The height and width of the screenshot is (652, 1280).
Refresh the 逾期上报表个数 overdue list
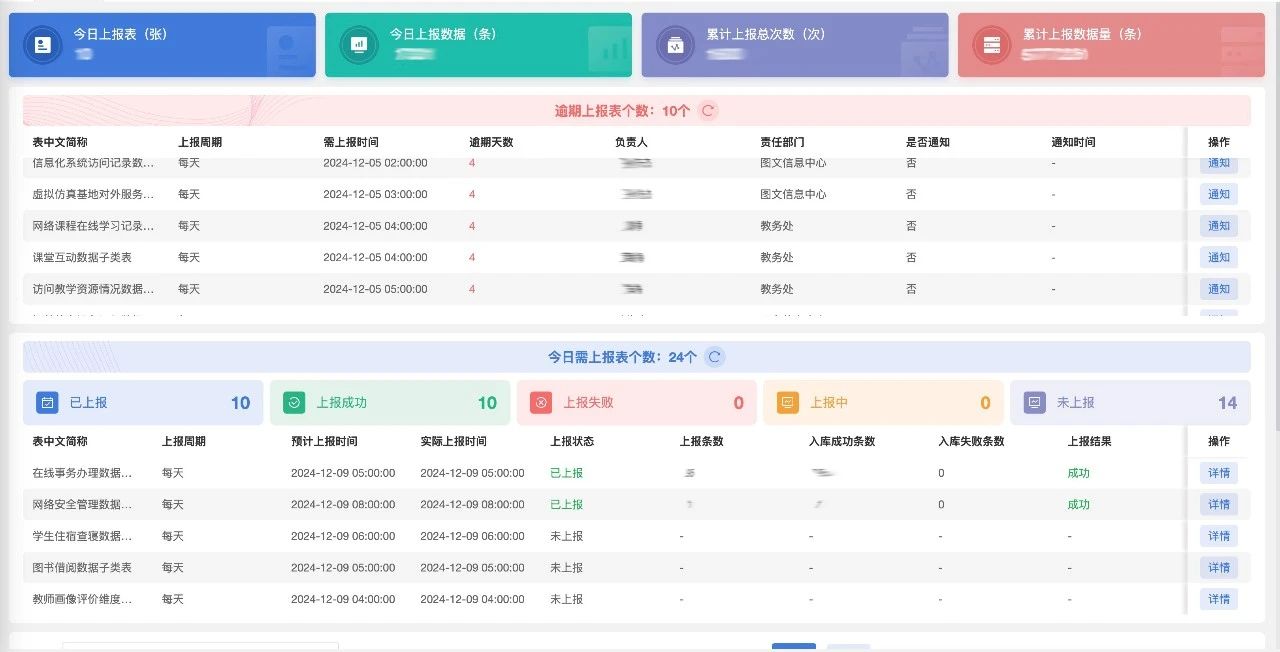coord(708,111)
